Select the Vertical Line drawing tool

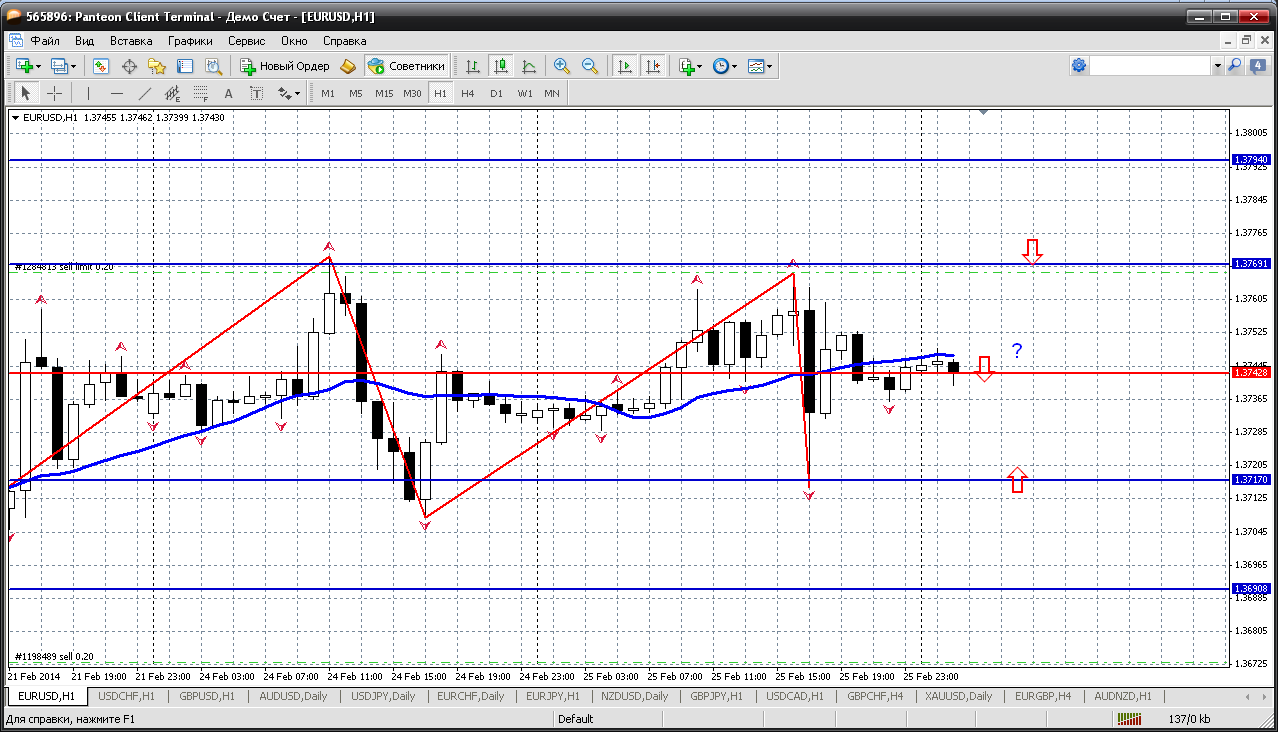tap(88, 93)
